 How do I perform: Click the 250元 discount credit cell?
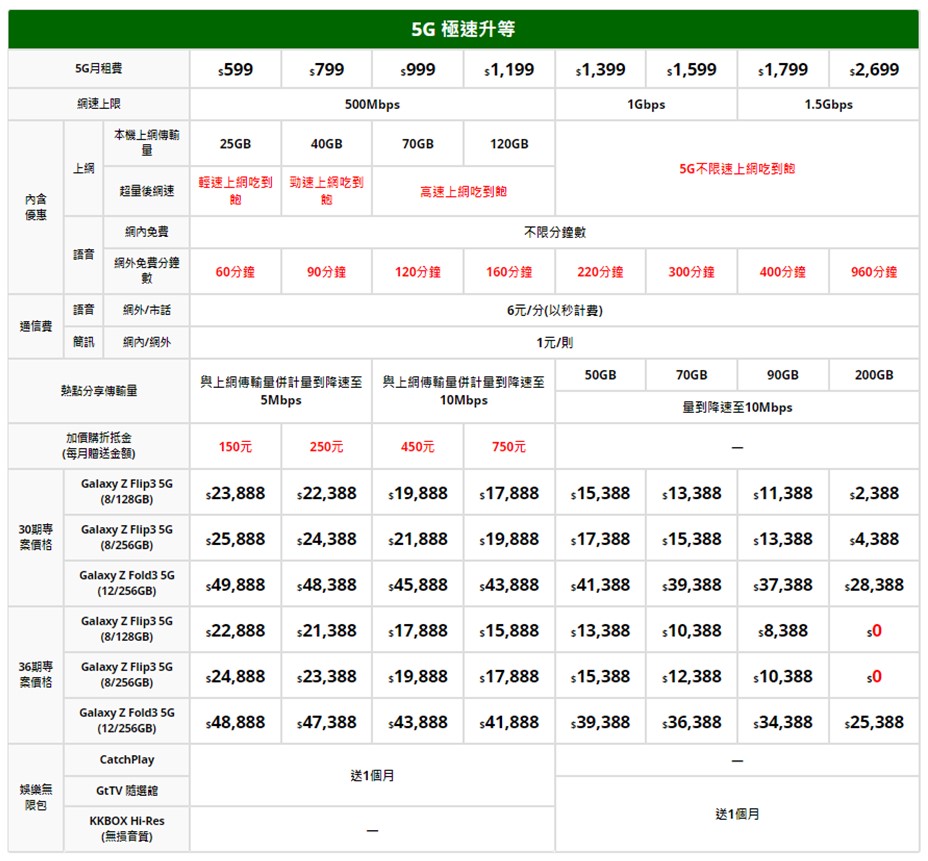327,446
